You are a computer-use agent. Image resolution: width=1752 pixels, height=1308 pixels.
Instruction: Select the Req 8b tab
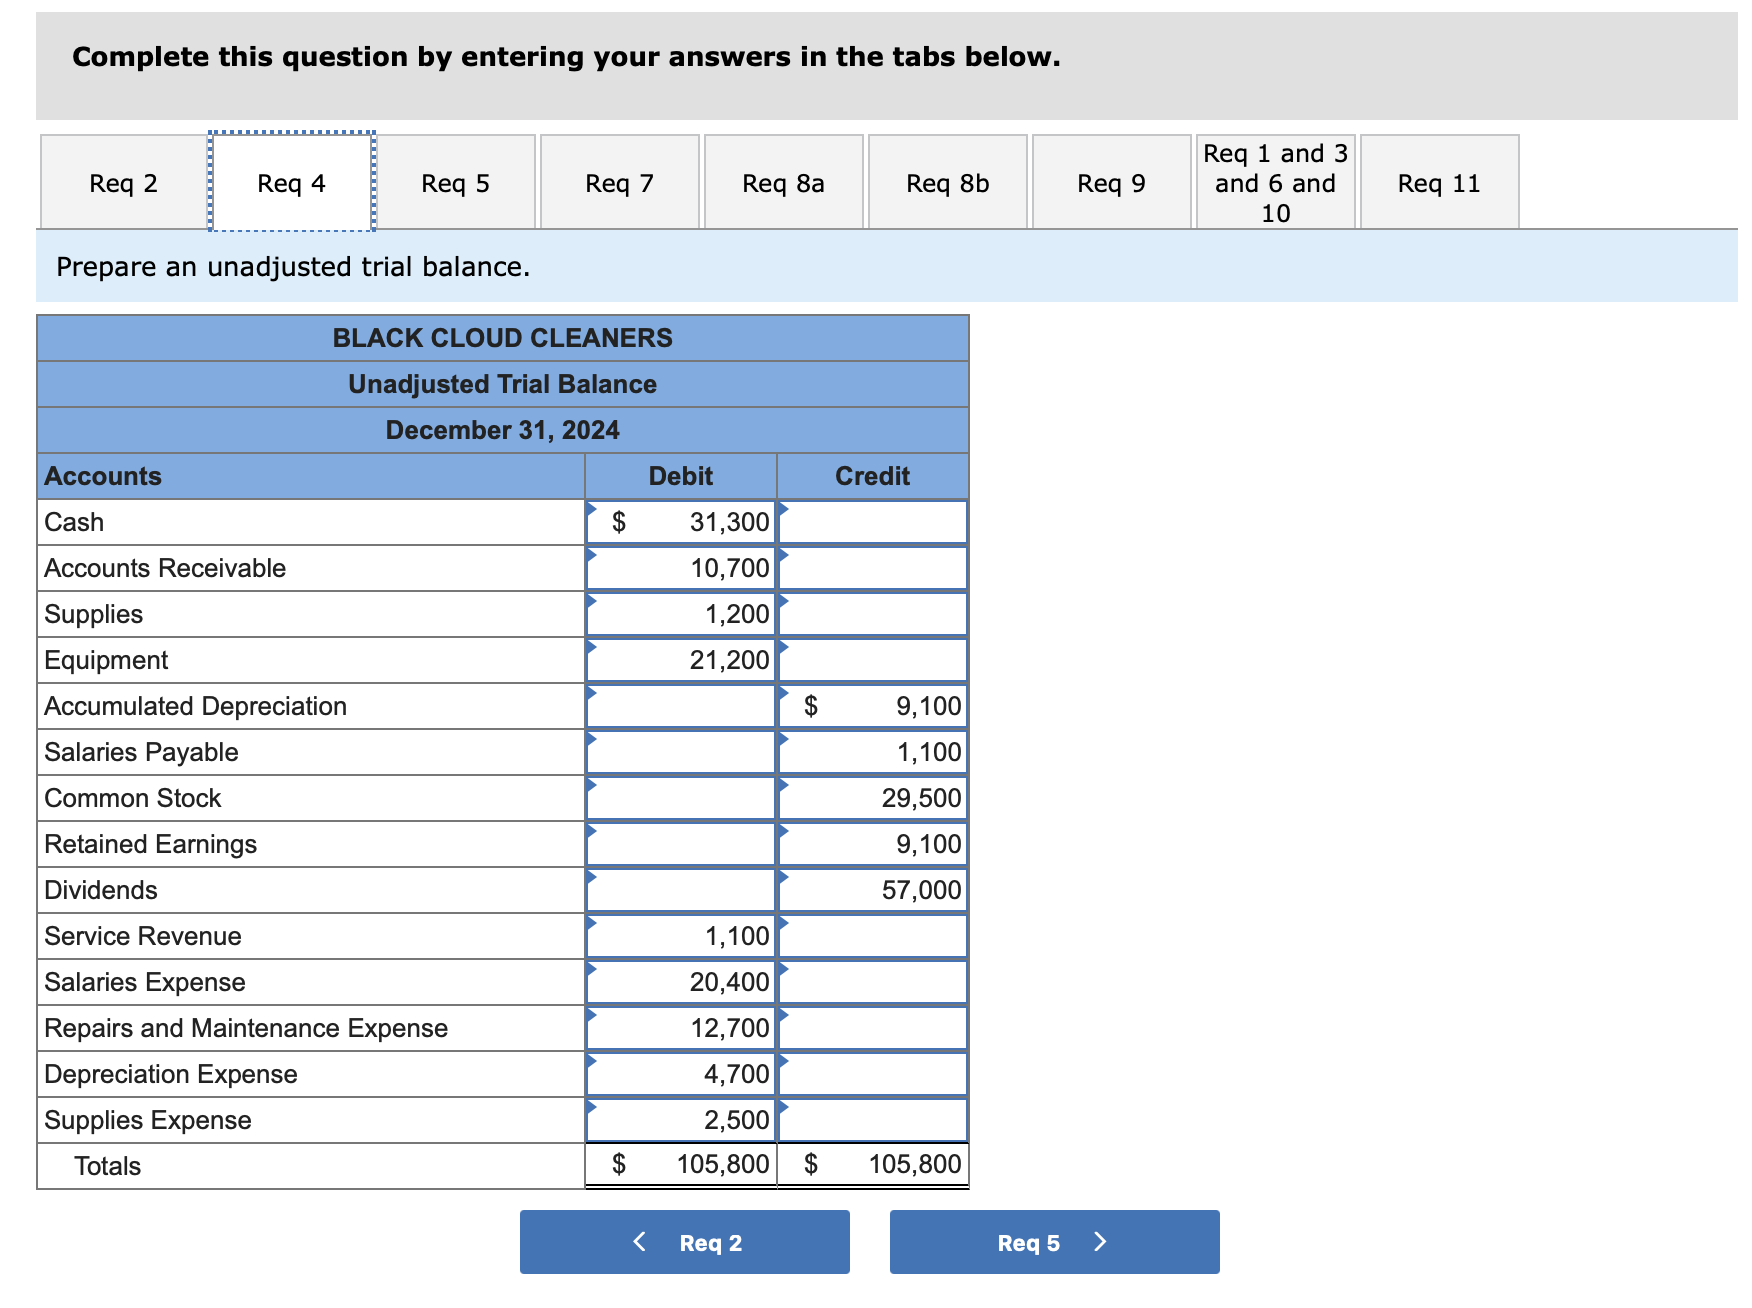click(x=946, y=182)
